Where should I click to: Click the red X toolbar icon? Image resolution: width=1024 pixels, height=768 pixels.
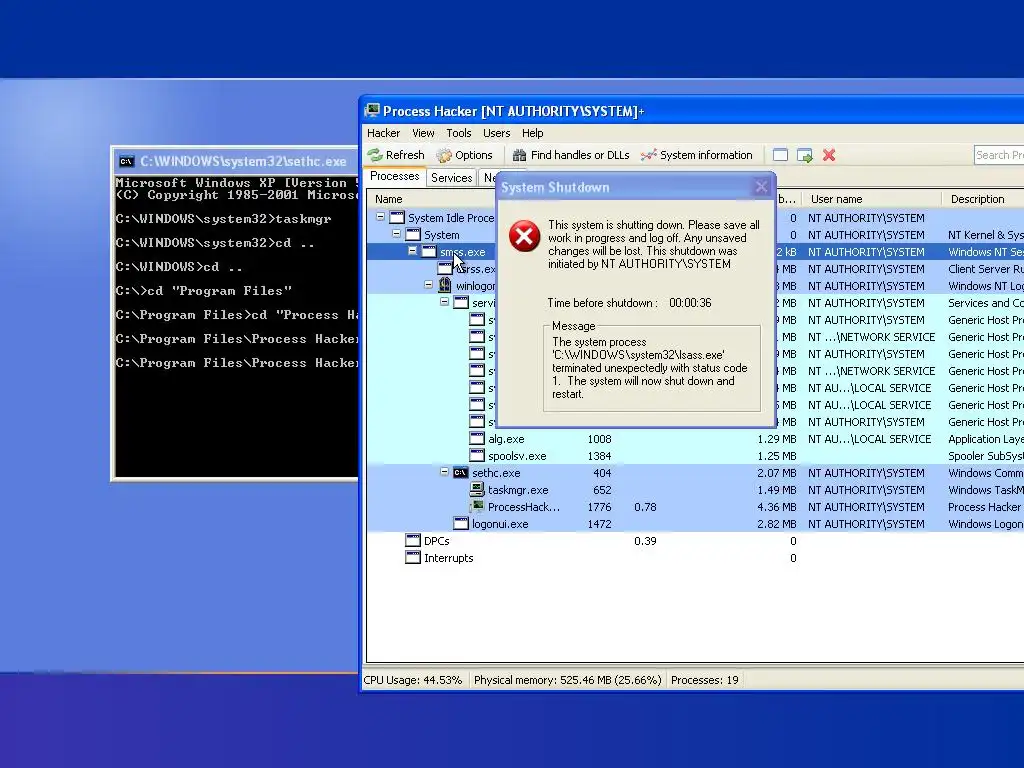829,155
